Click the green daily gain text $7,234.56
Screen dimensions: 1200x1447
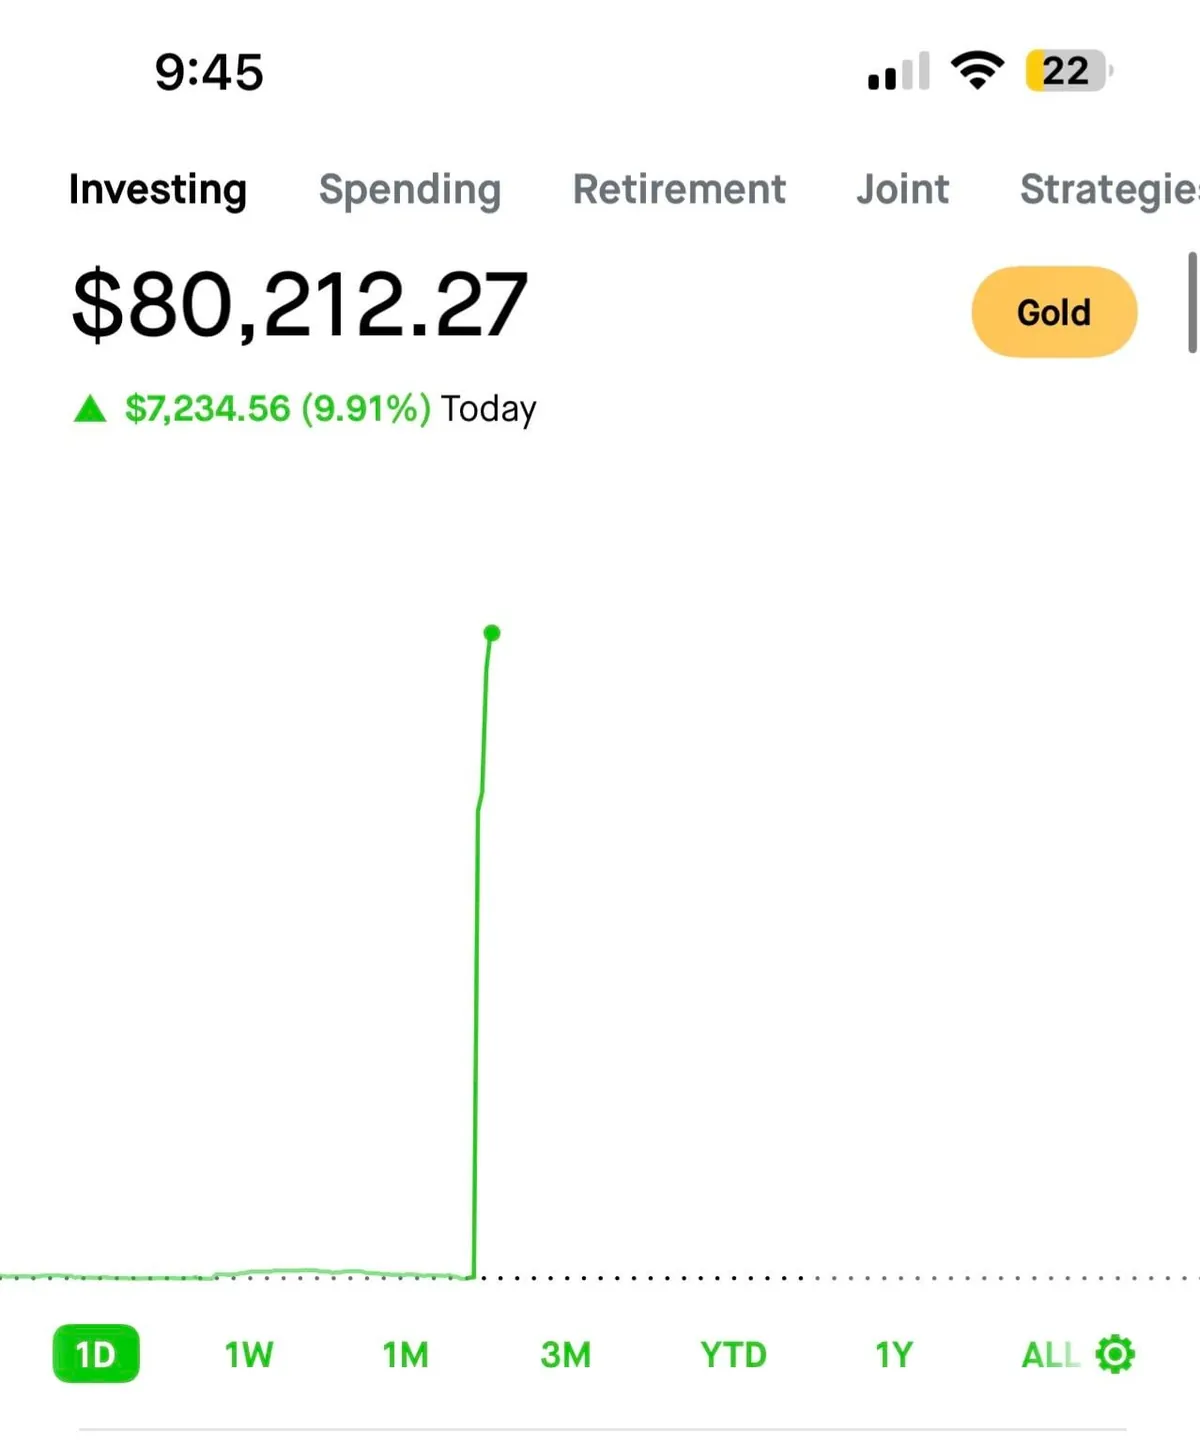tap(205, 408)
